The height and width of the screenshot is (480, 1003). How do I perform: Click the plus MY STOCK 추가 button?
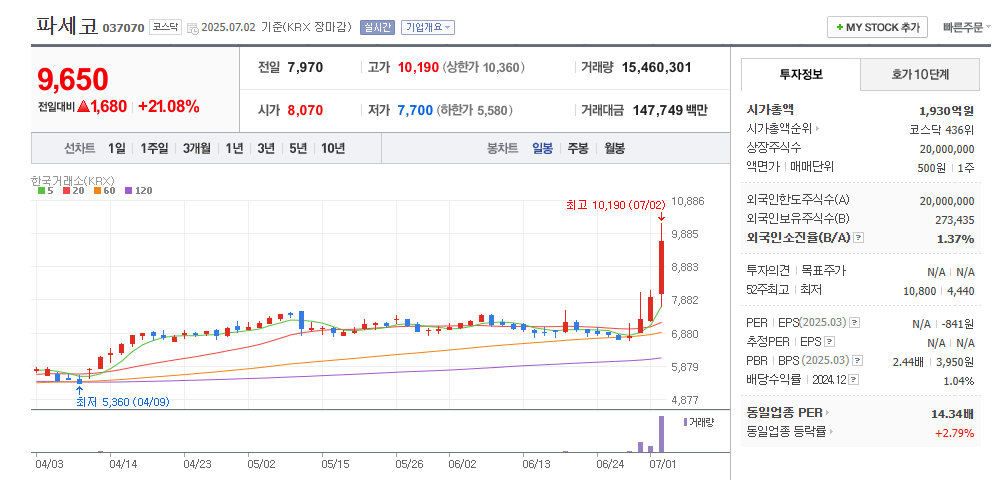pos(877,28)
